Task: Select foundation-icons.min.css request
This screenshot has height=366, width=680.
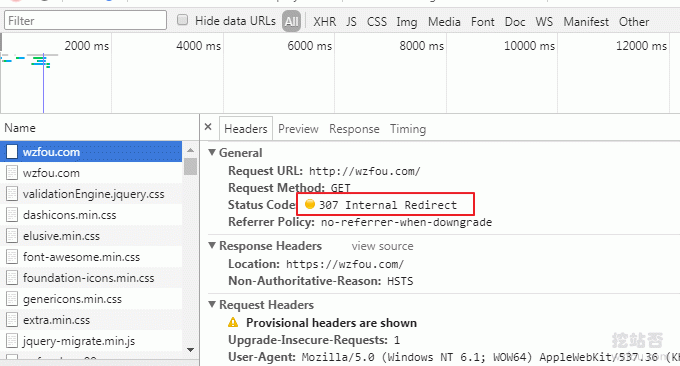Action: [91, 278]
